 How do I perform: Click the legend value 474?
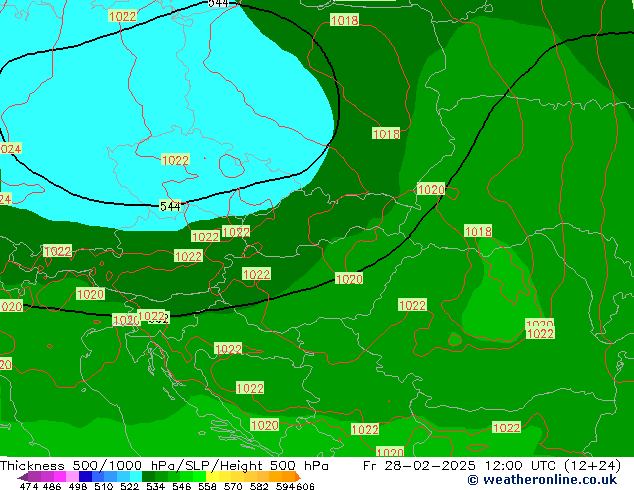[29, 486]
